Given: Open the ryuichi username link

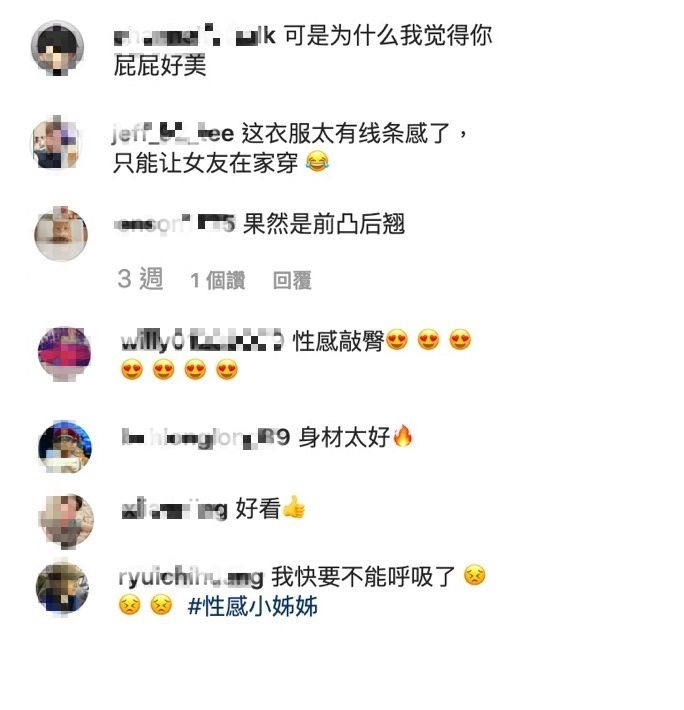Looking at the screenshot, I should (x=191, y=577).
